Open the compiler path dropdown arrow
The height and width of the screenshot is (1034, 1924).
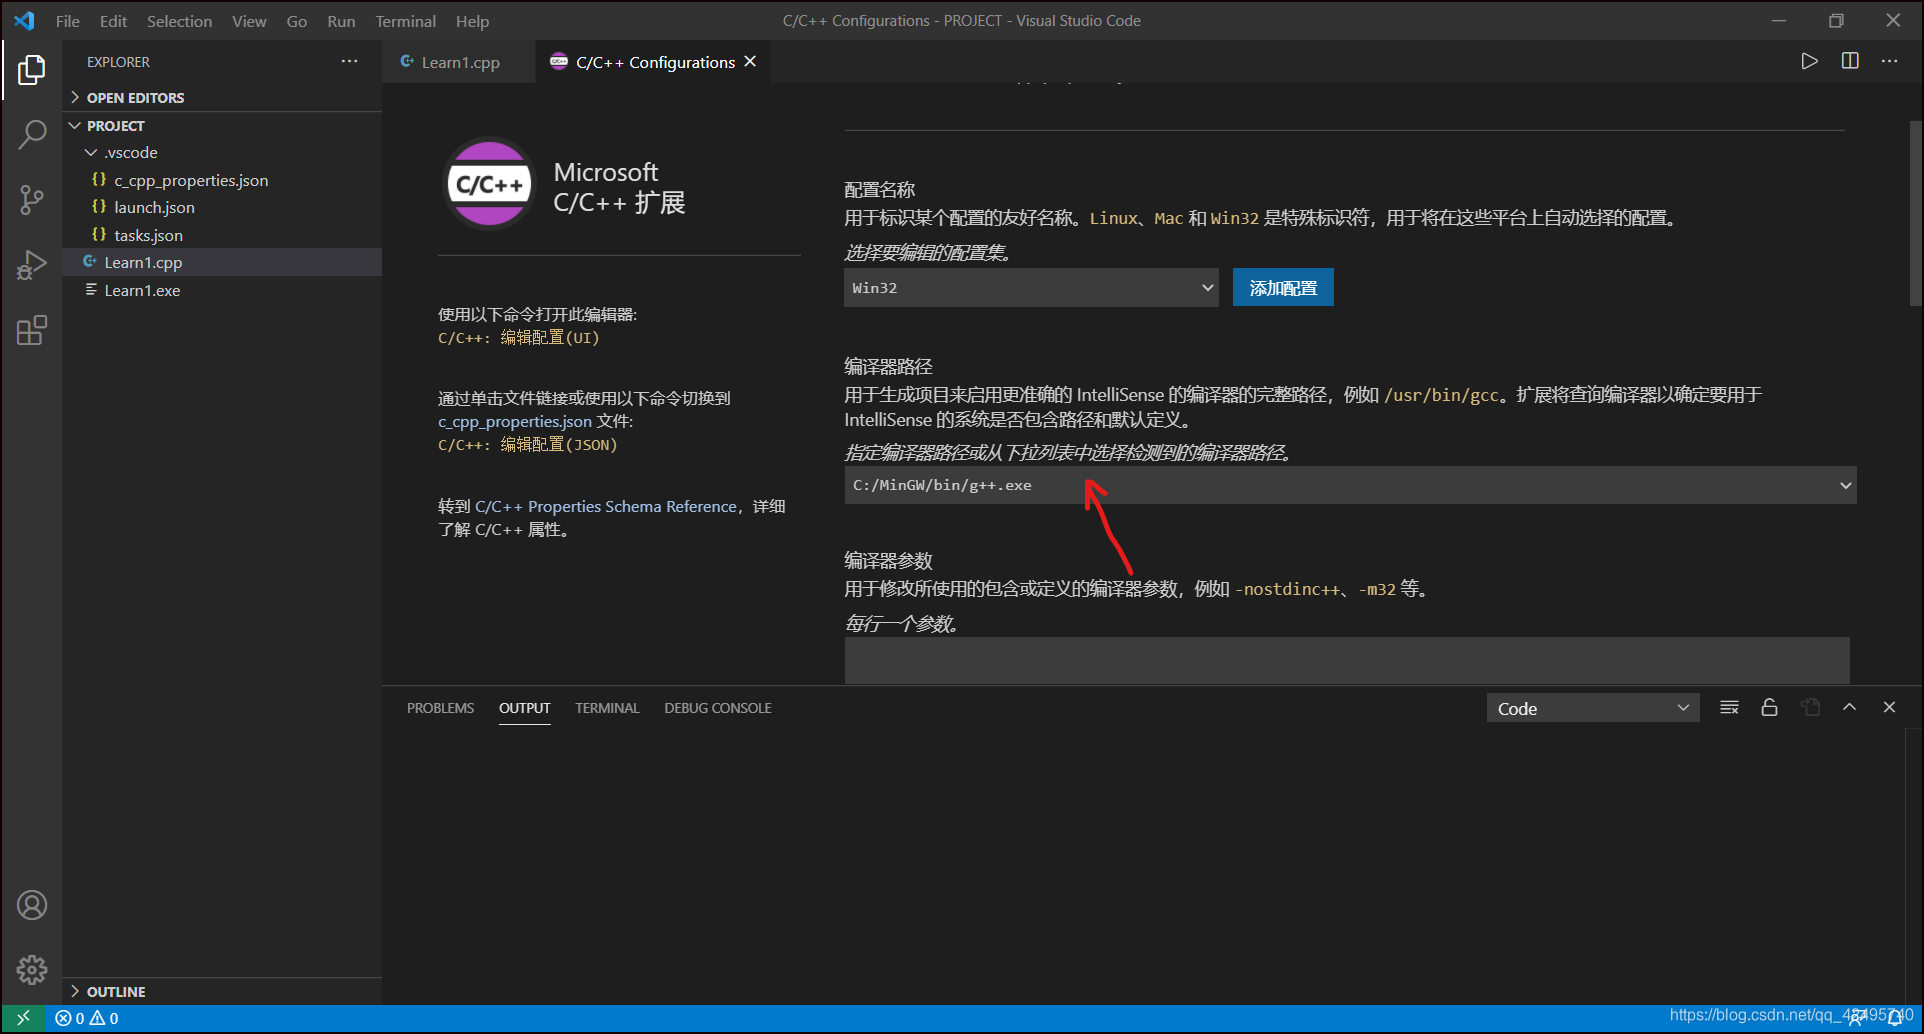pyautogui.click(x=1845, y=486)
